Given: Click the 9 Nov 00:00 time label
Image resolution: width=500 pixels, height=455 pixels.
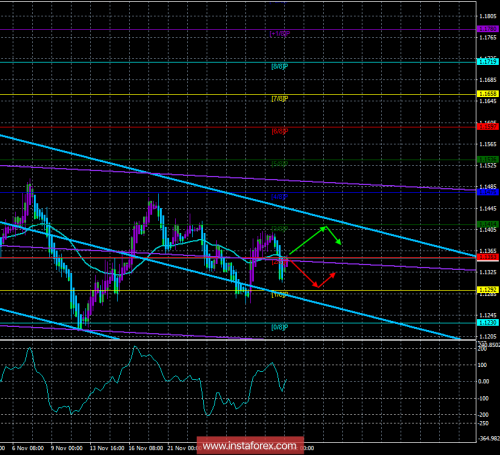Looking at the screenshot, I should tap(67, 448).
